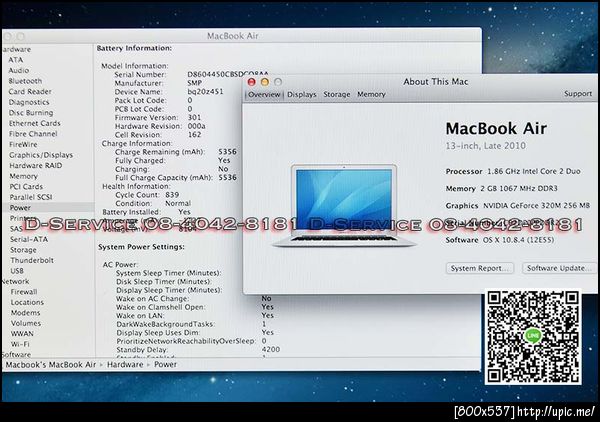This screenshot has height=422, width=600.
Task: Select Disc Burning in the sidebar
Action: 31,113
